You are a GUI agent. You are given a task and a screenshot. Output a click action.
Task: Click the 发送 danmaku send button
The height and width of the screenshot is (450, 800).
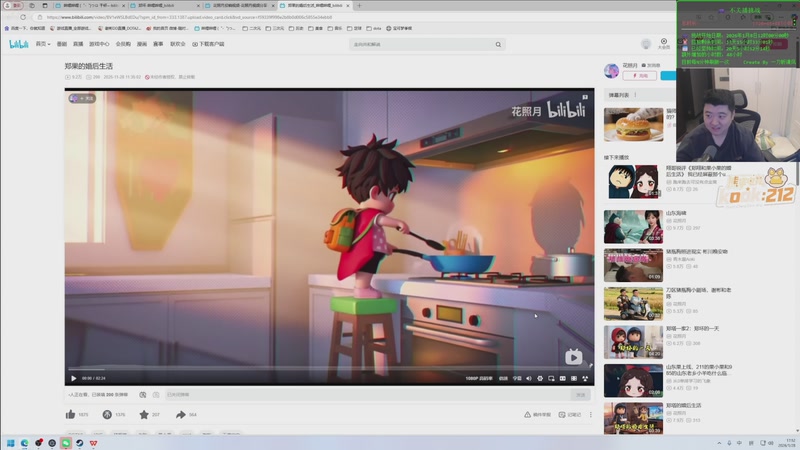click(x=581, y=395)
